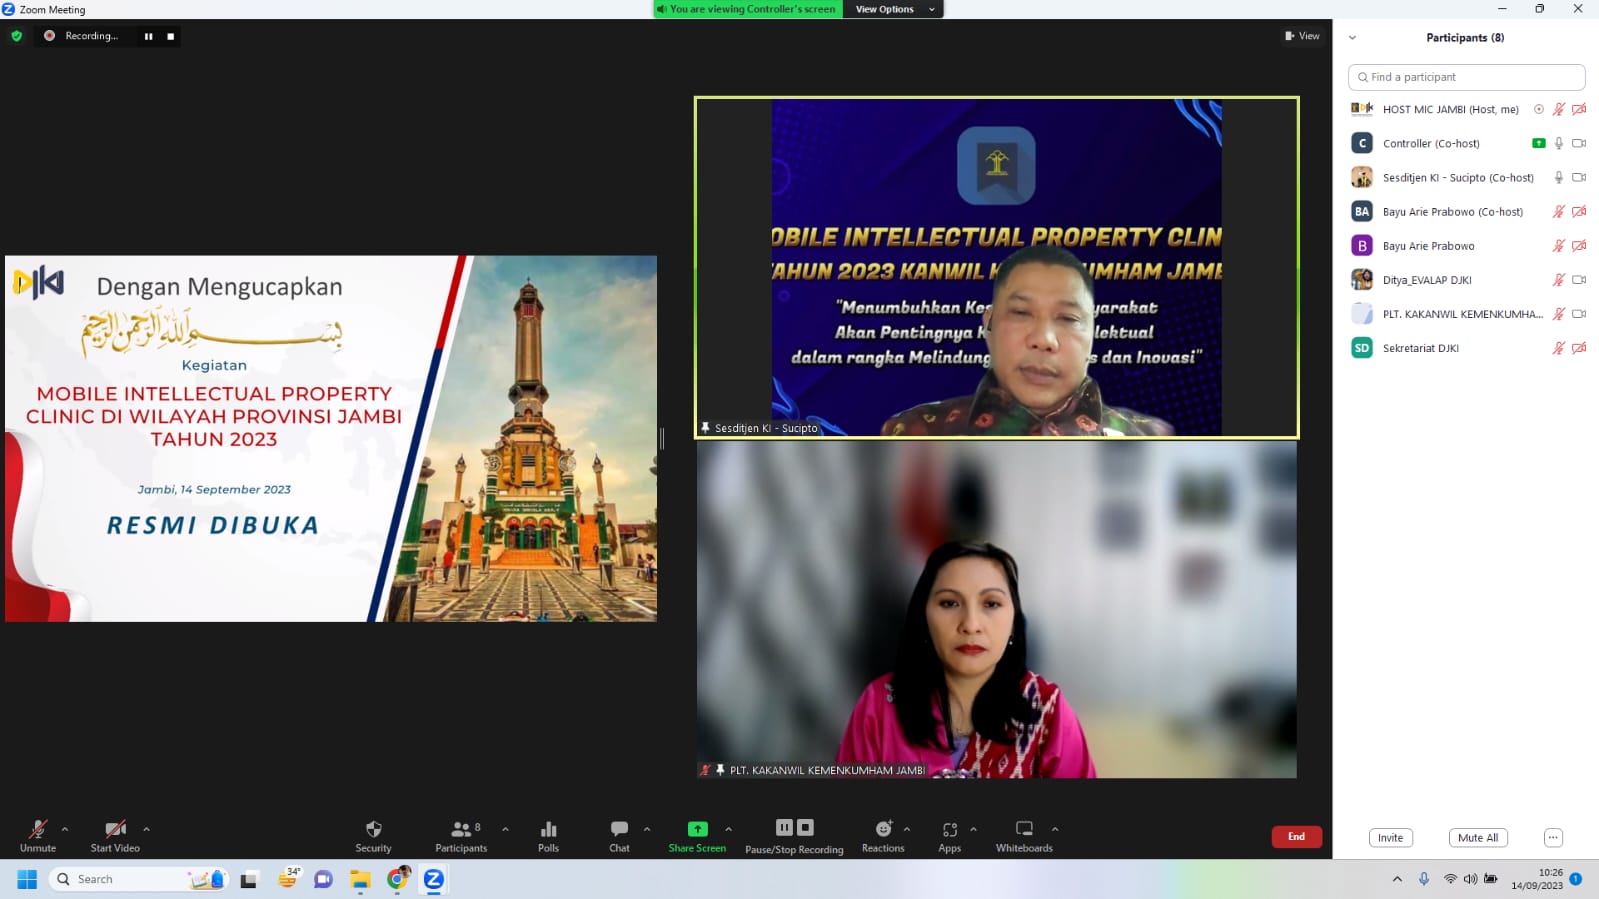Image resolution: width=1599 pixels, height=899 pixels.
Task: Open the Chat panel
Action: tap(619, 836)
